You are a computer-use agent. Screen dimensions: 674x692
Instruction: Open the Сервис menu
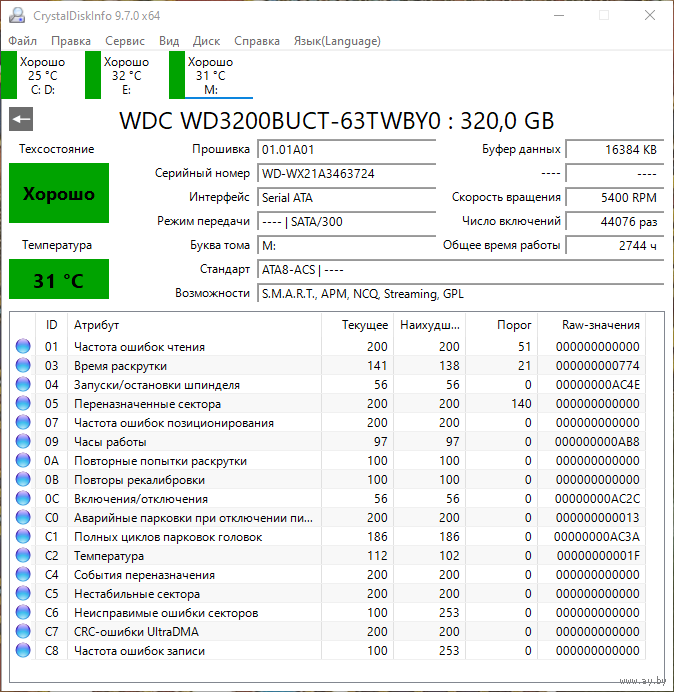pos(124,41)
